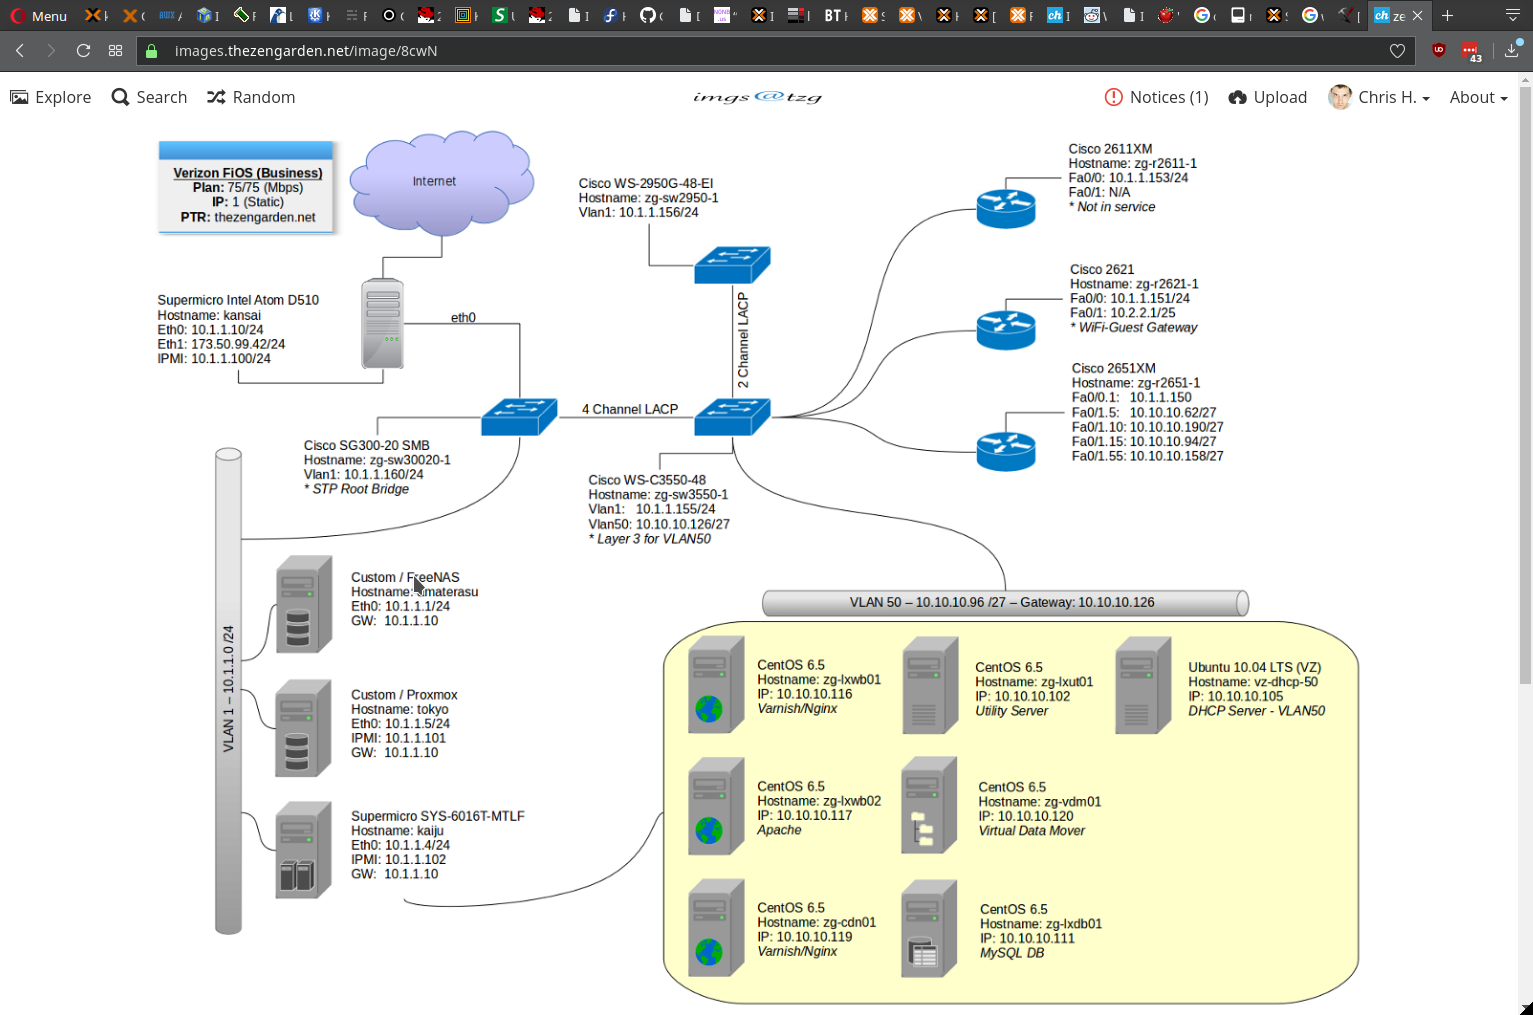Open a new tab with plus button
1533x1015 pixels.
pyautogui.click(x=1447, y=15)
